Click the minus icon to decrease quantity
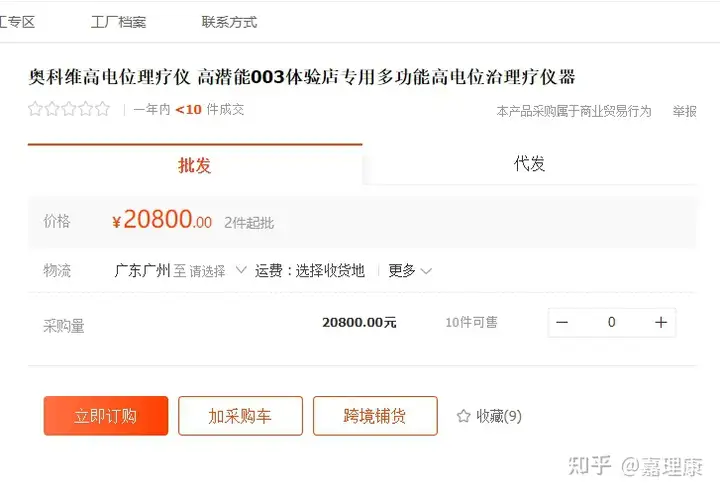The width and height of the screenshot is (720, 496). 562,322
